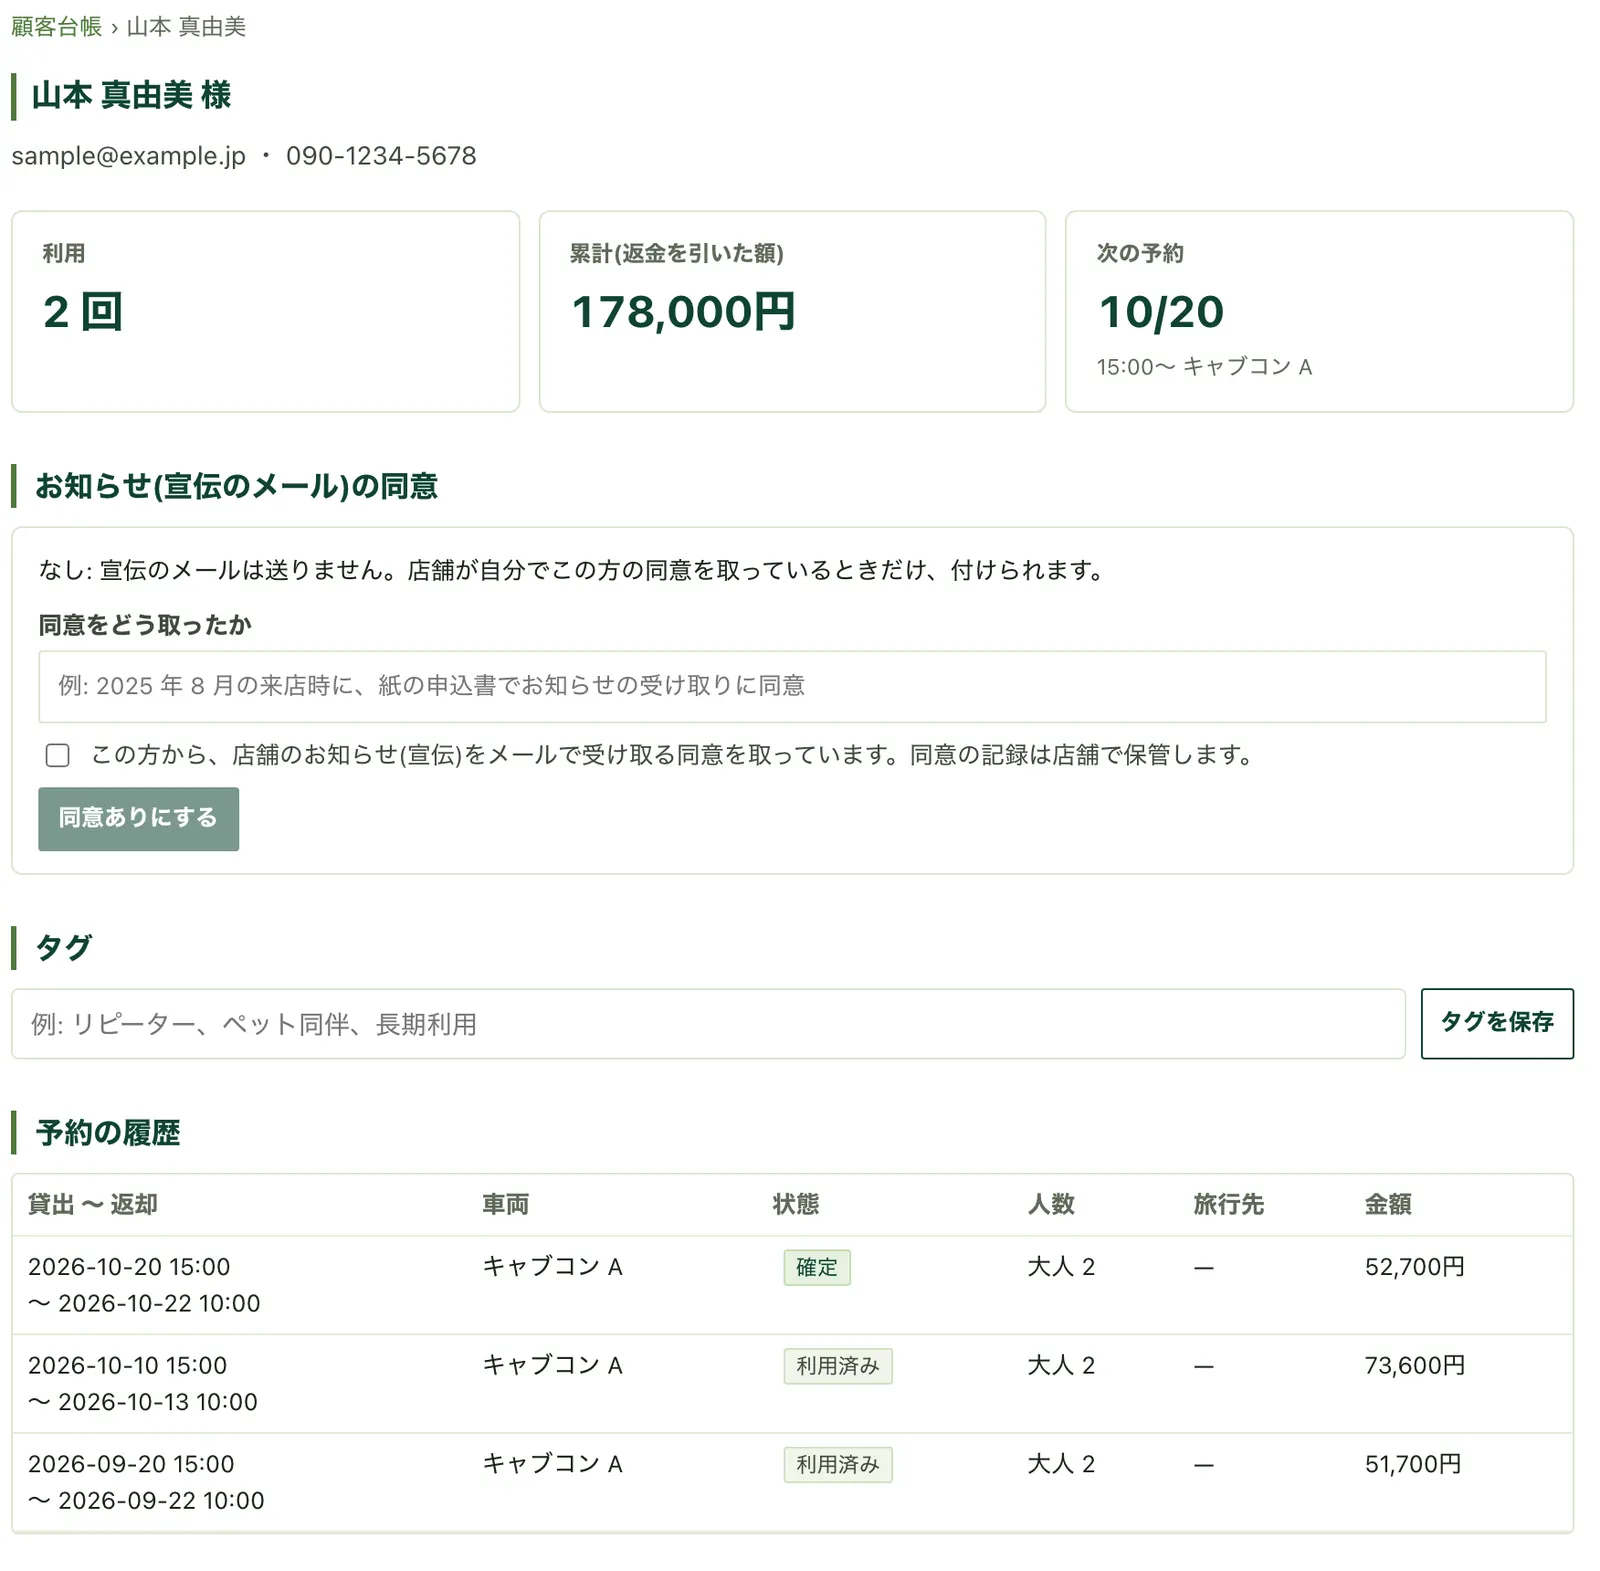
Task: Open the 顧客台帳 breadcrumb link
Action: tap(56, 27)
